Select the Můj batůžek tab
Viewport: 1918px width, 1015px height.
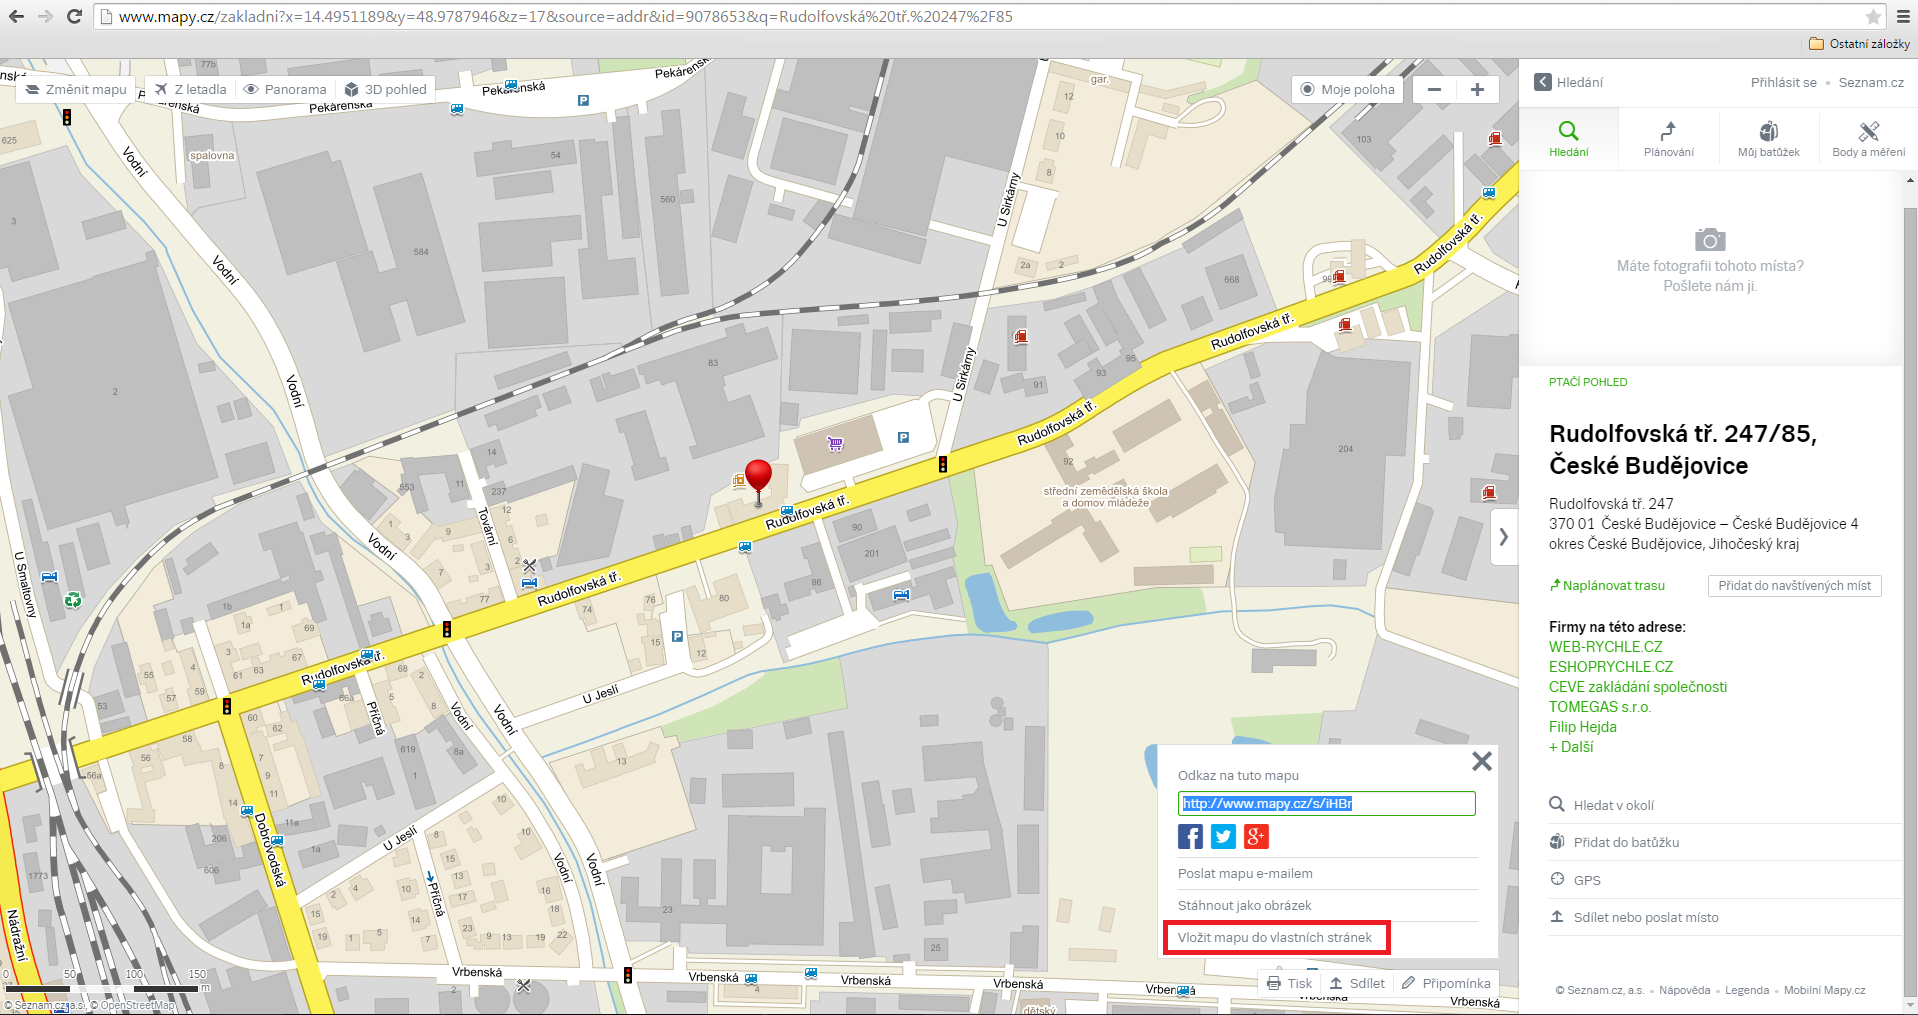tap(1768, 138)
